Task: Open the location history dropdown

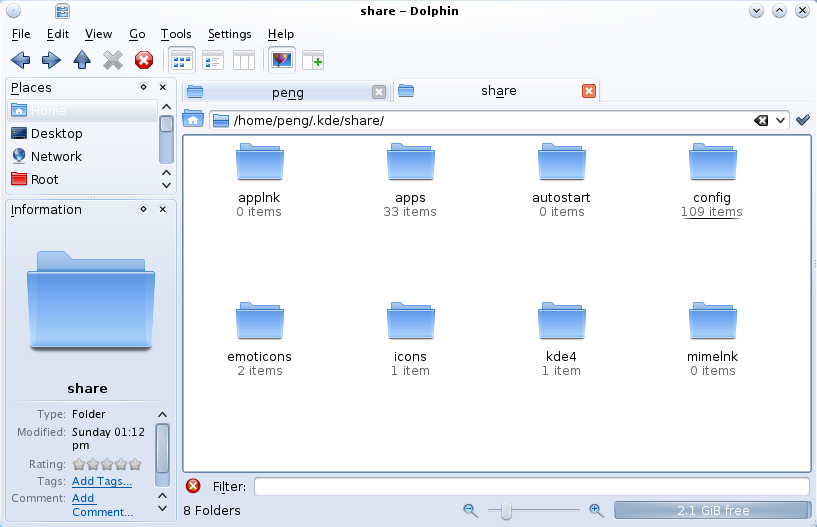Action: click(x=780, y=121)
